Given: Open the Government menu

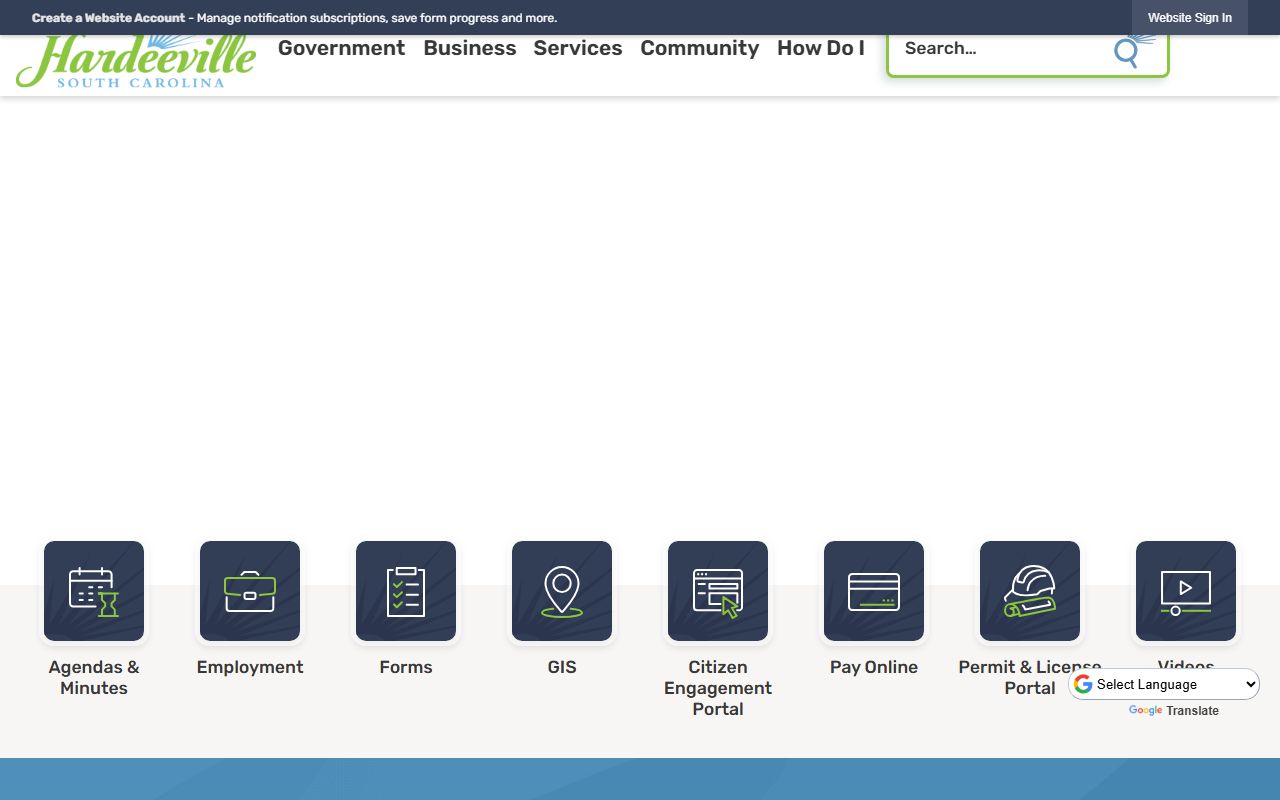Looking at the screenshot, I should [x=341, y=48].
